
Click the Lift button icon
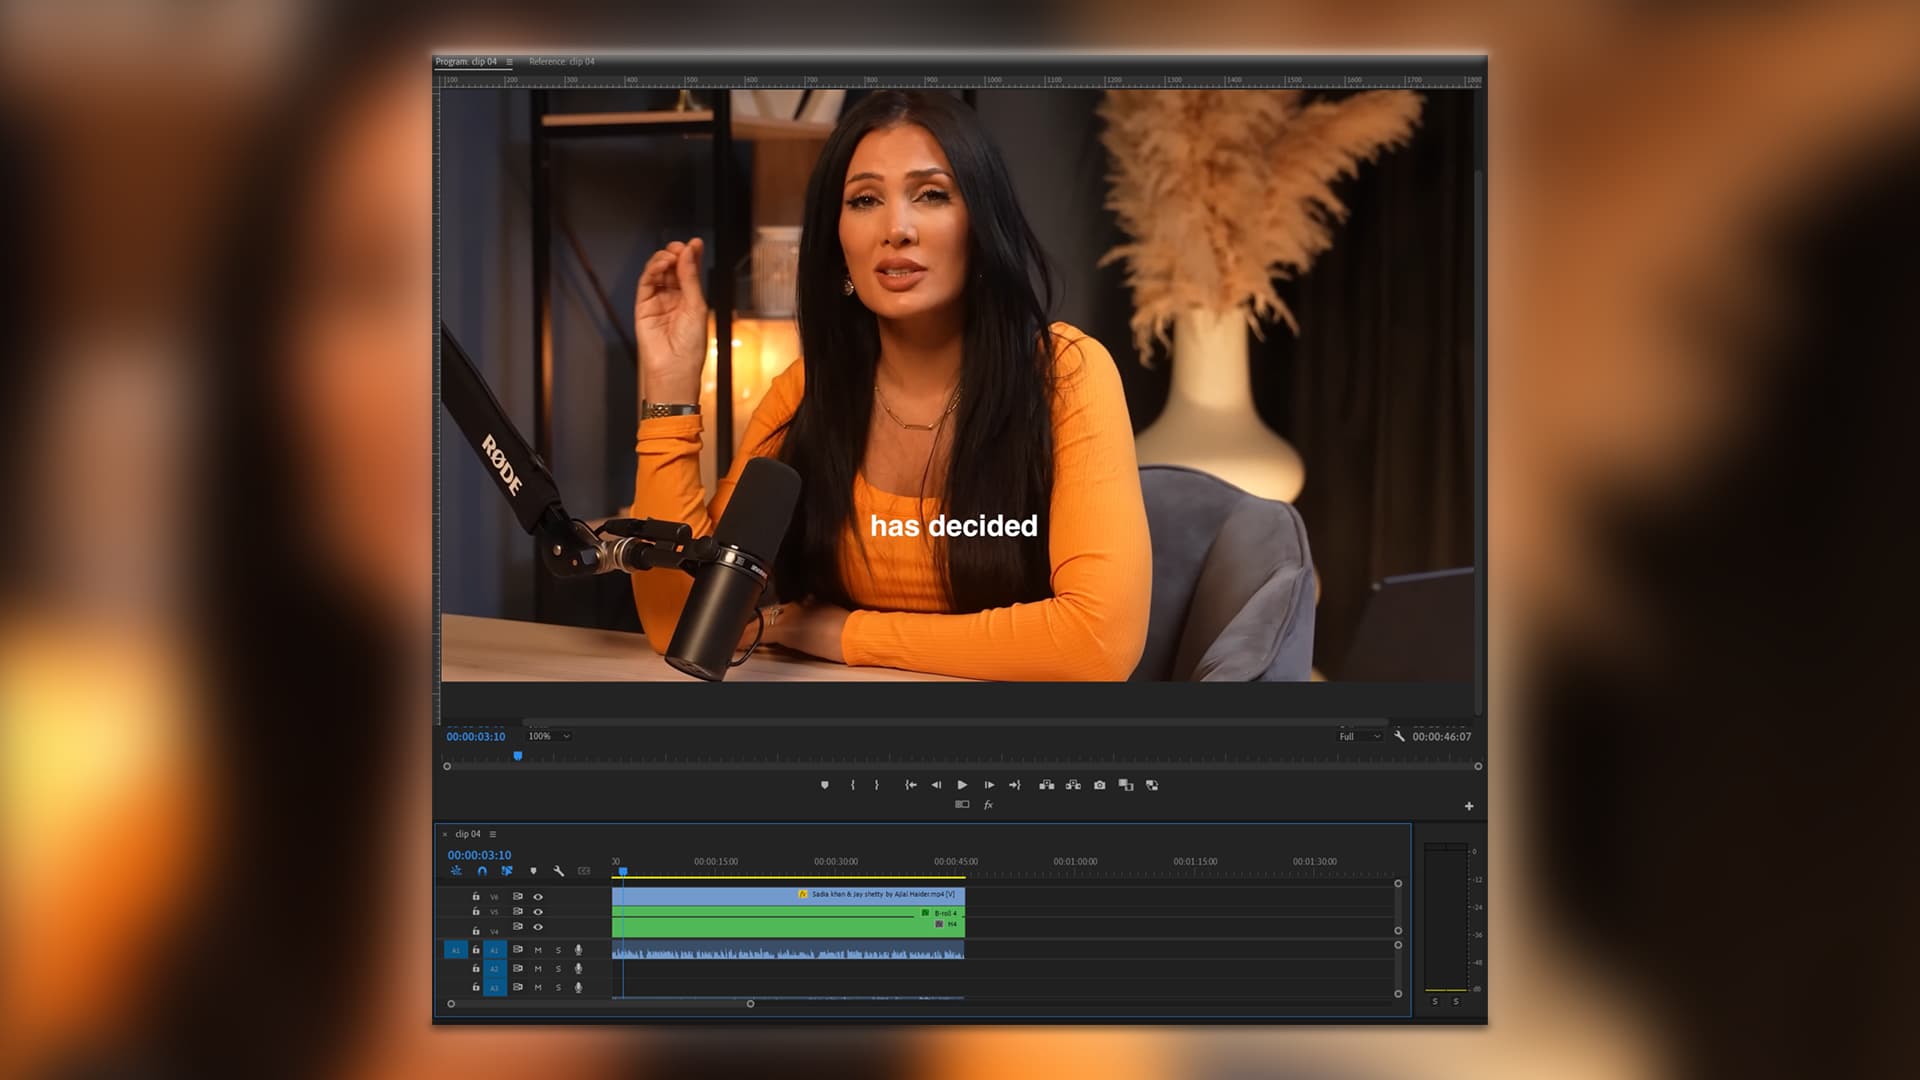(x=1046, y=785)
